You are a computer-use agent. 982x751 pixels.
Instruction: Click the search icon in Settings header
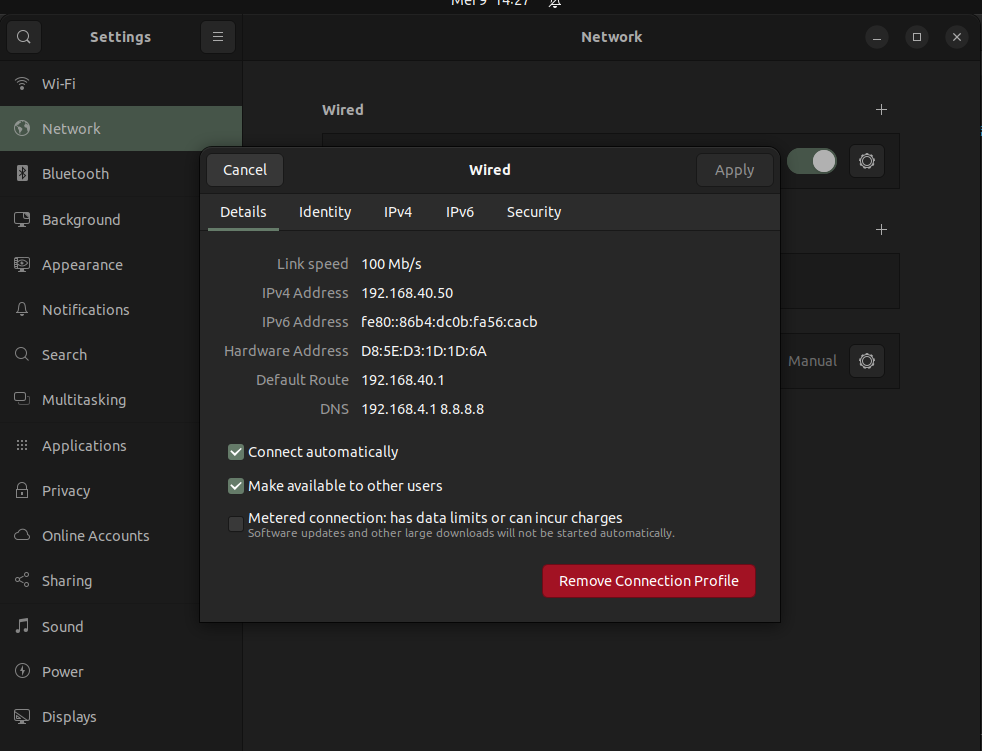pos(24,37)
